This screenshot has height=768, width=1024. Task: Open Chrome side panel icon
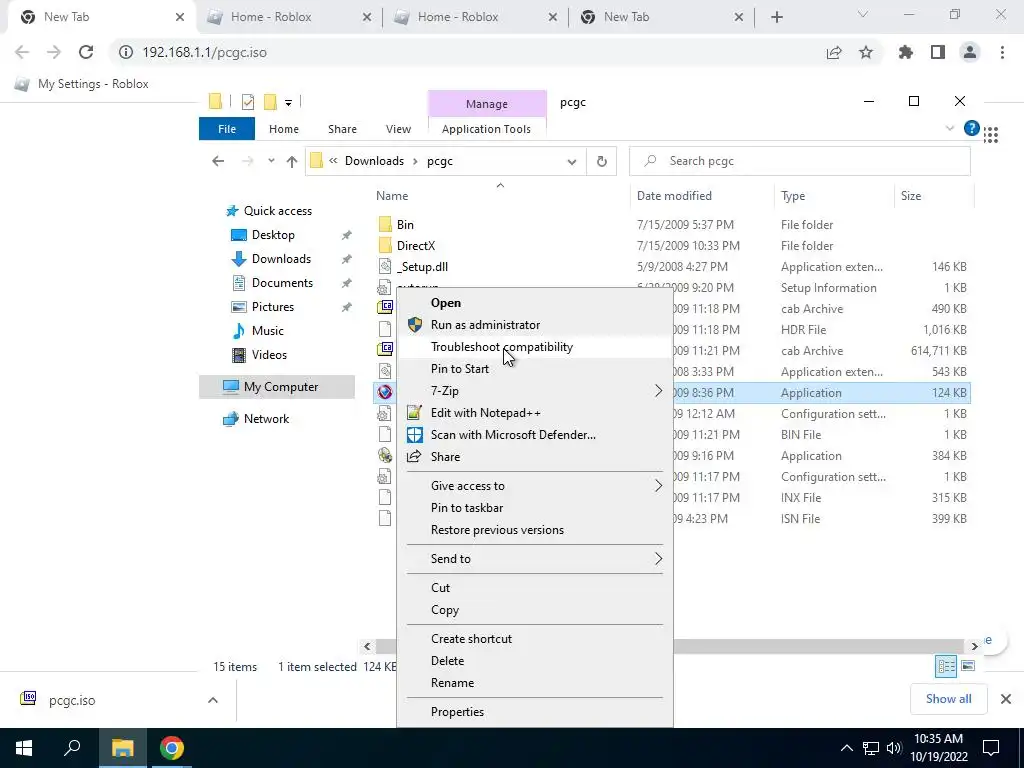[x=938, y=52]
